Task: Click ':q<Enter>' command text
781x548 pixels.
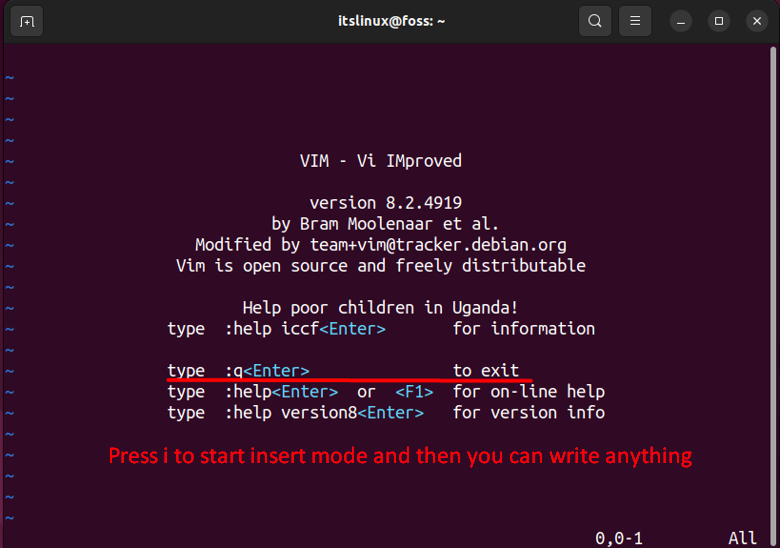Action: click(x=267, y=371)
